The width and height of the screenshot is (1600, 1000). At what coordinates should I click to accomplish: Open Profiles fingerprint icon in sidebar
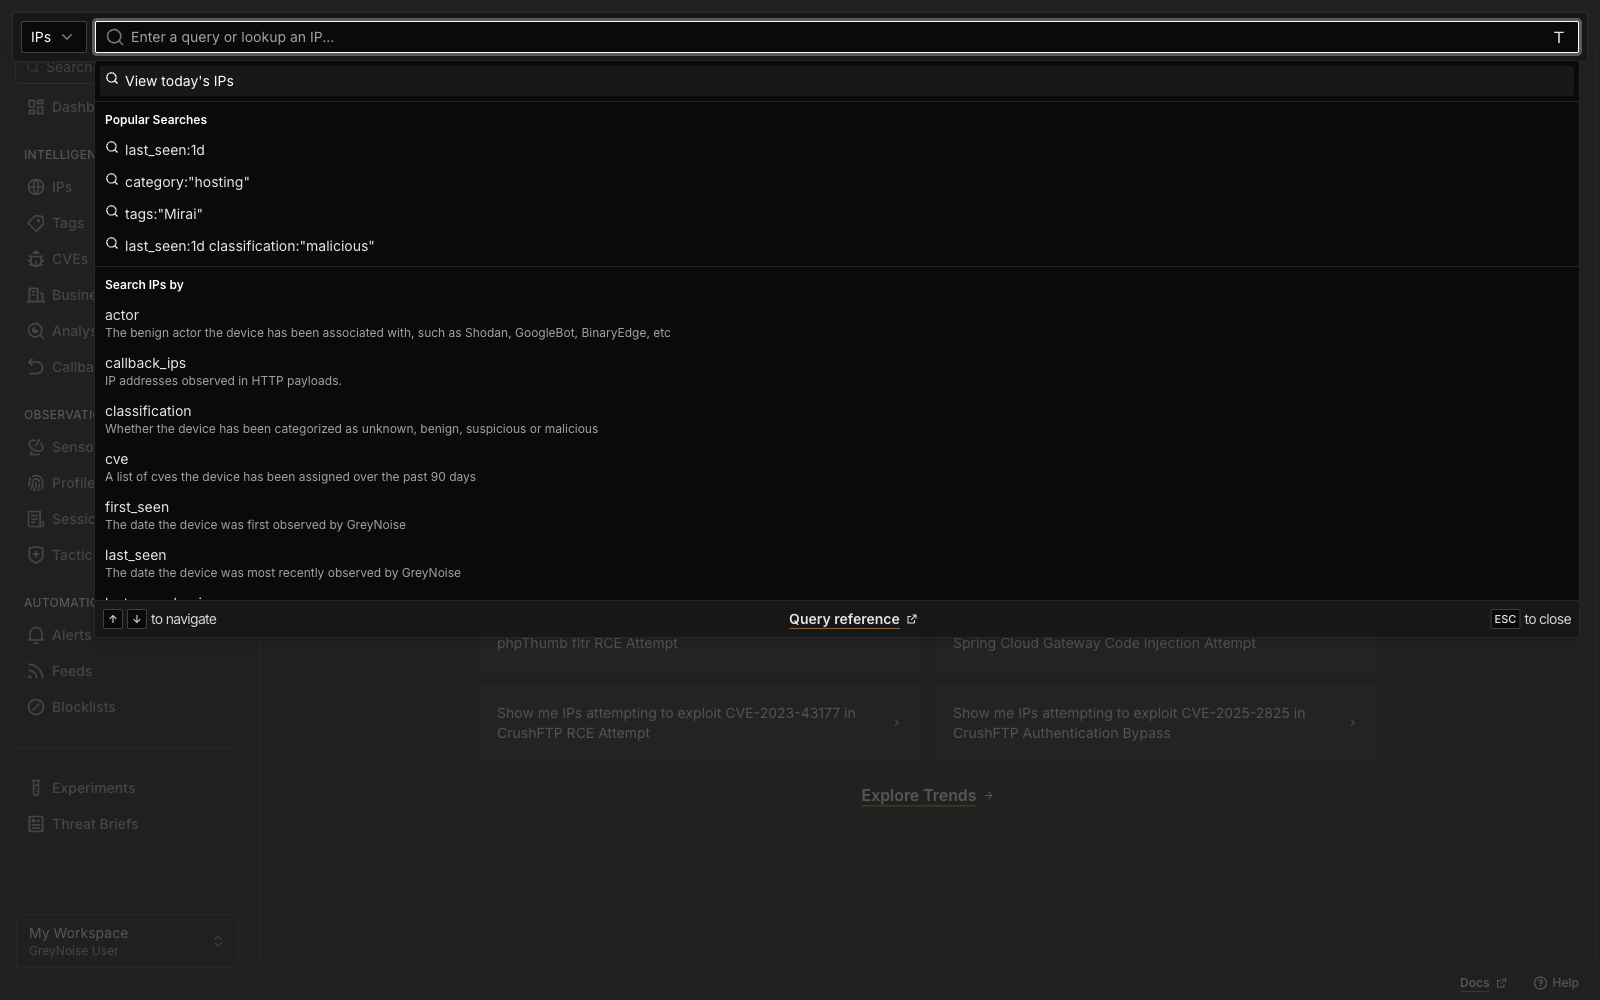[x=36, y=483]
